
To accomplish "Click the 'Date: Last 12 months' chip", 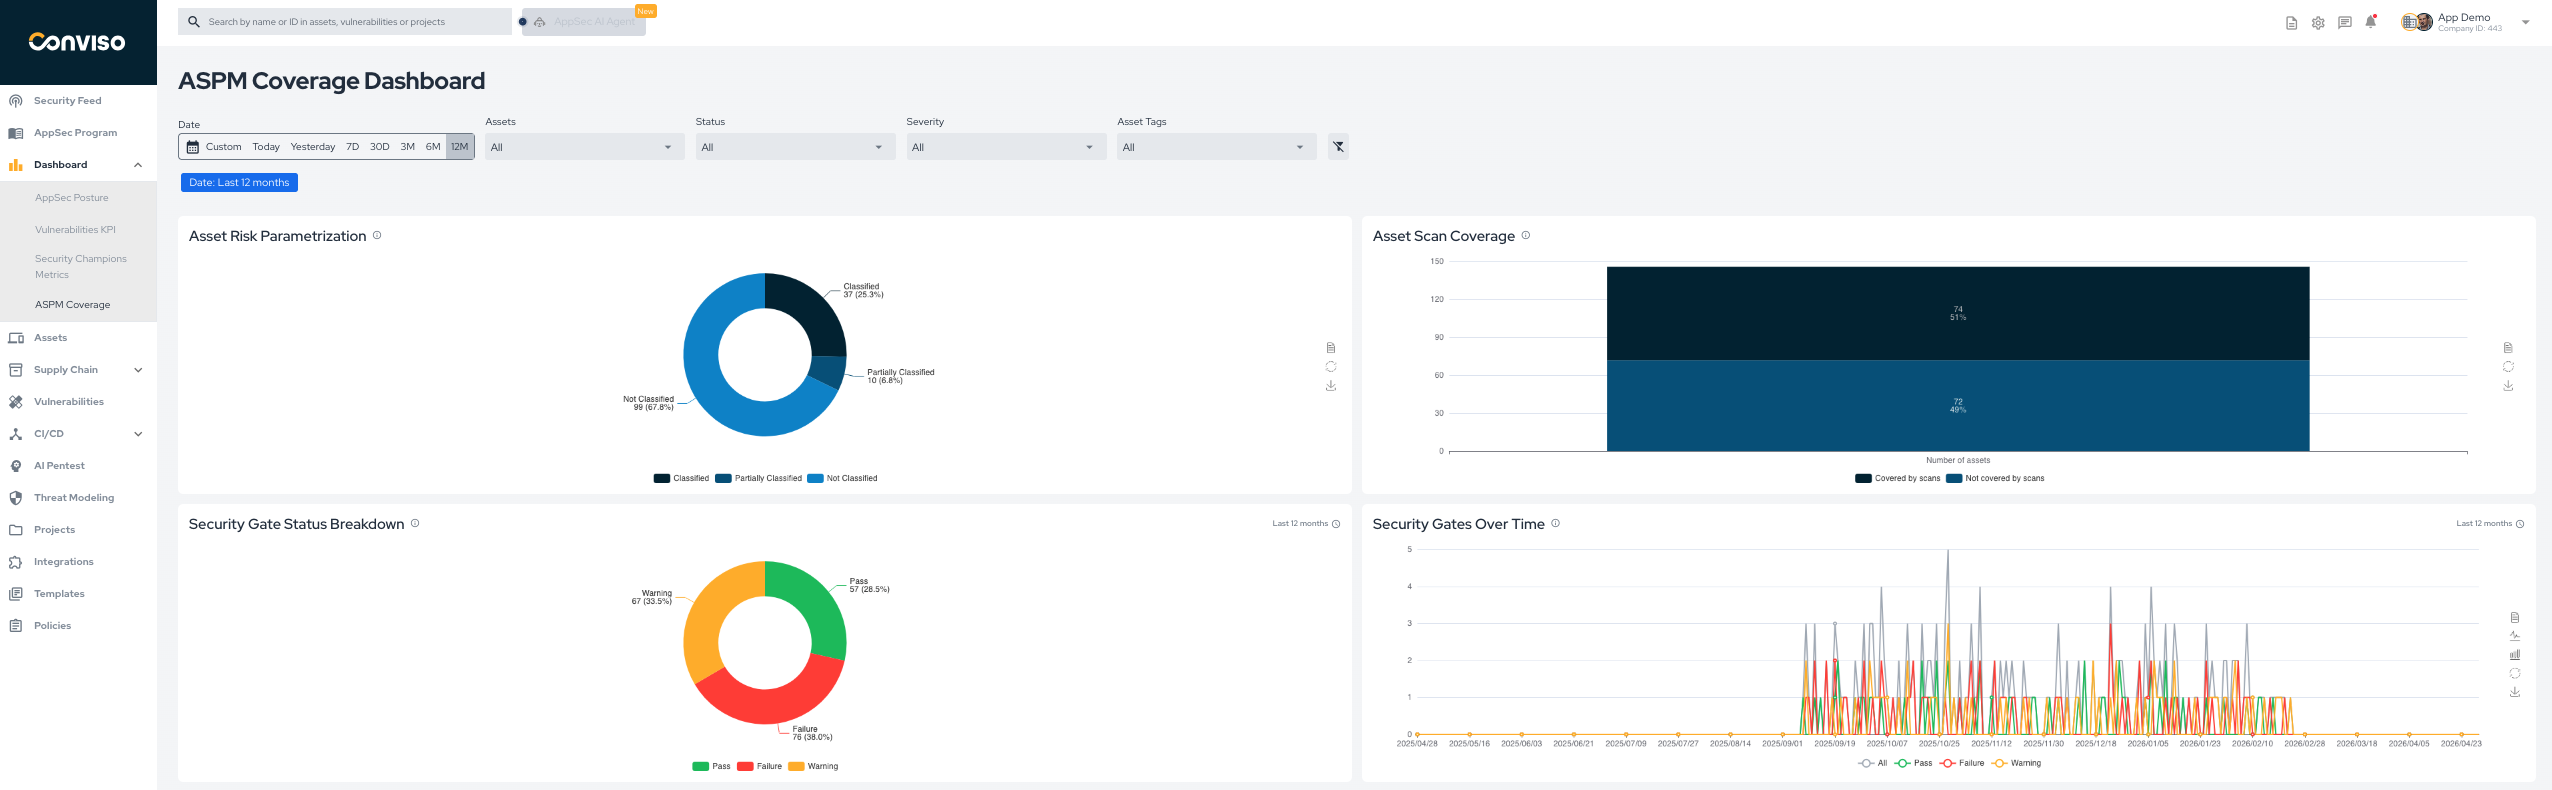I will point(239,182).
